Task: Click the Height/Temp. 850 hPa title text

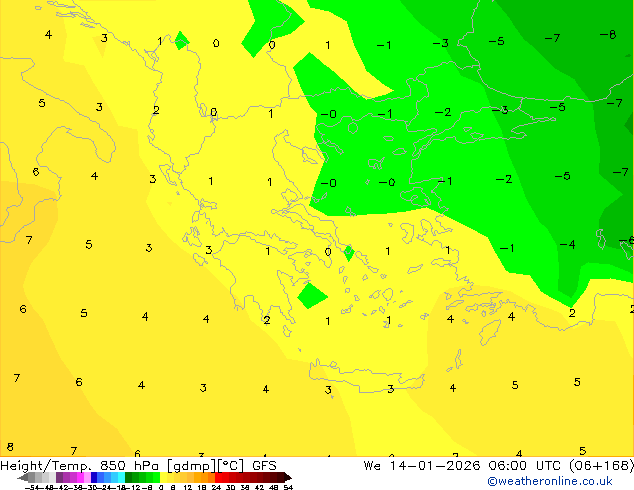Action: click(79, 466)
